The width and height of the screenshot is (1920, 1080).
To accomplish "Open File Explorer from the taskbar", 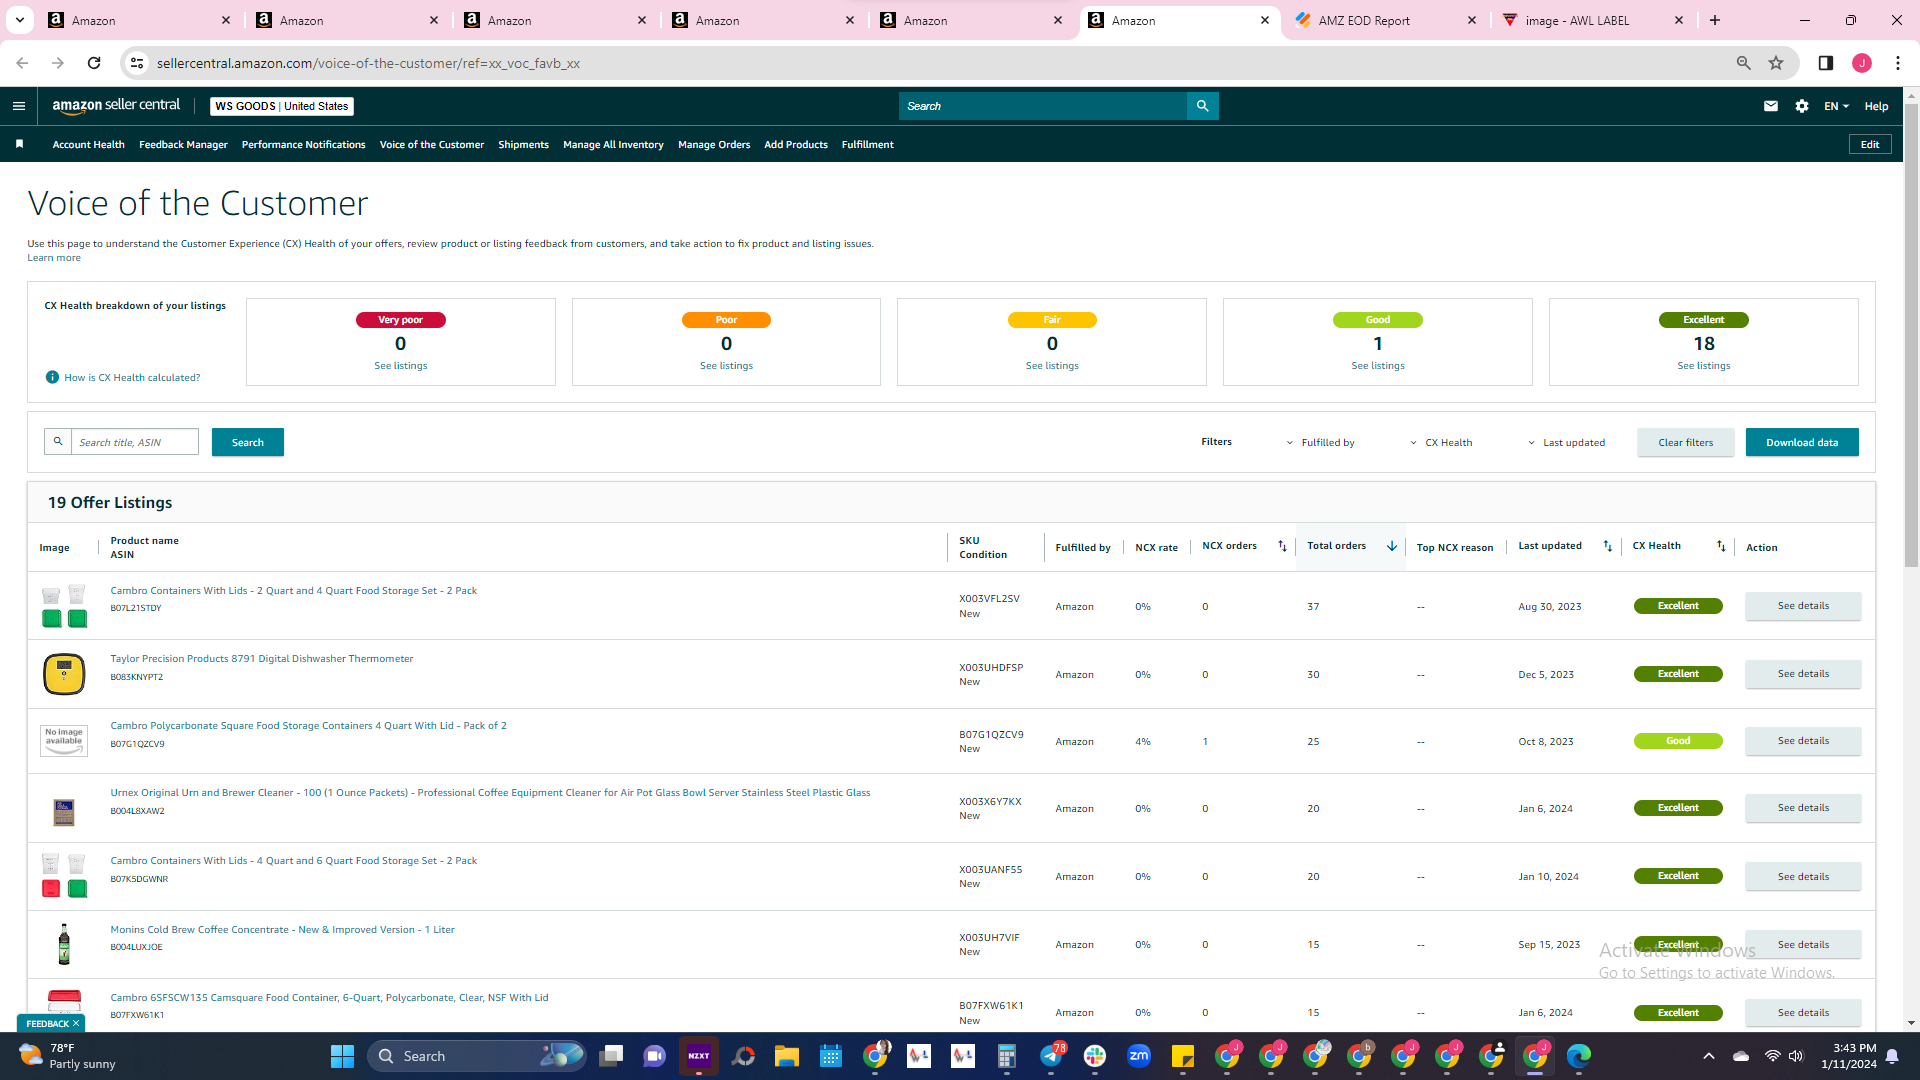I will click(x=787, y=1056).
